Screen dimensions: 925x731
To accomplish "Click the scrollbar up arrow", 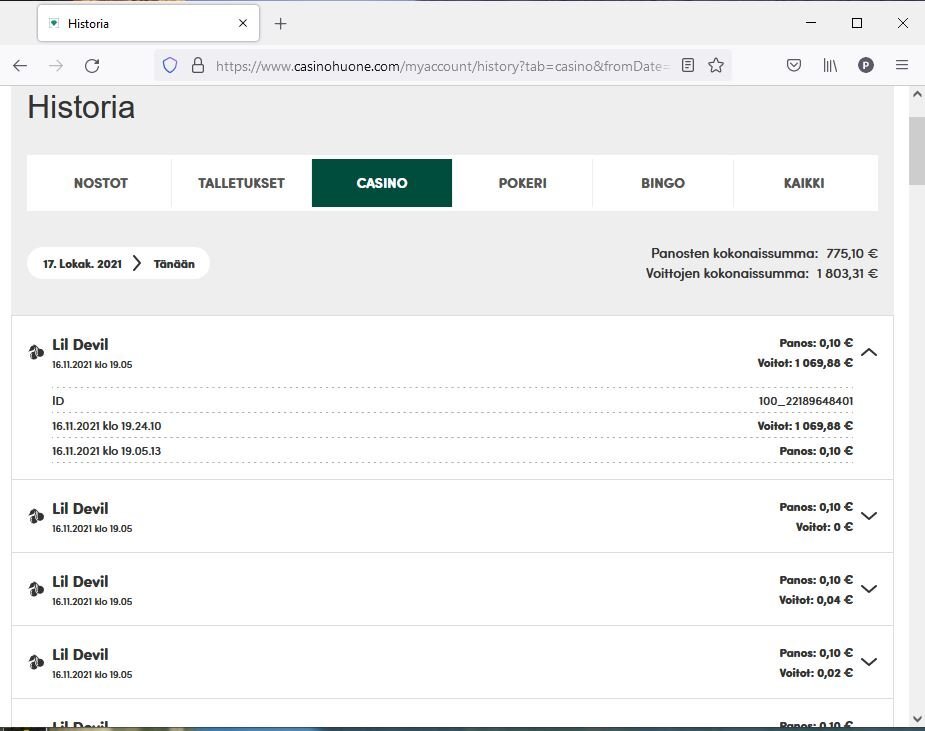I will [x=917, y=94].
